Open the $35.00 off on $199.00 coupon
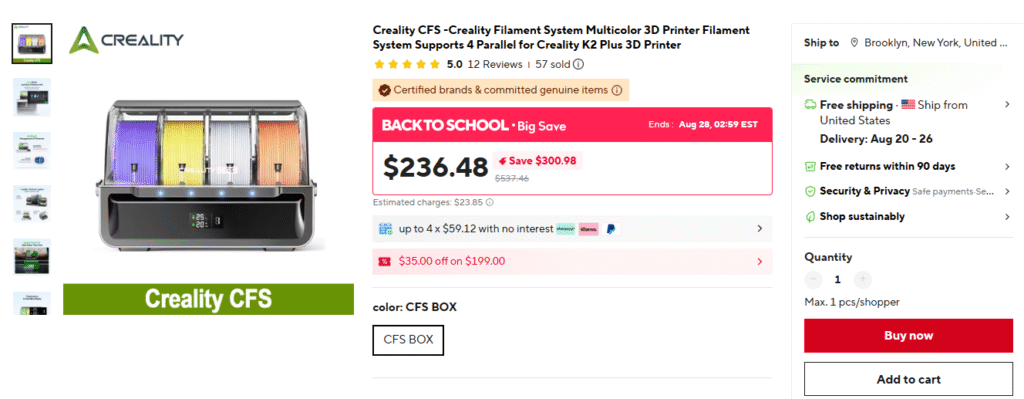Image resolution: width=1024 pixels, height=399 pixels. coord(572,261)
